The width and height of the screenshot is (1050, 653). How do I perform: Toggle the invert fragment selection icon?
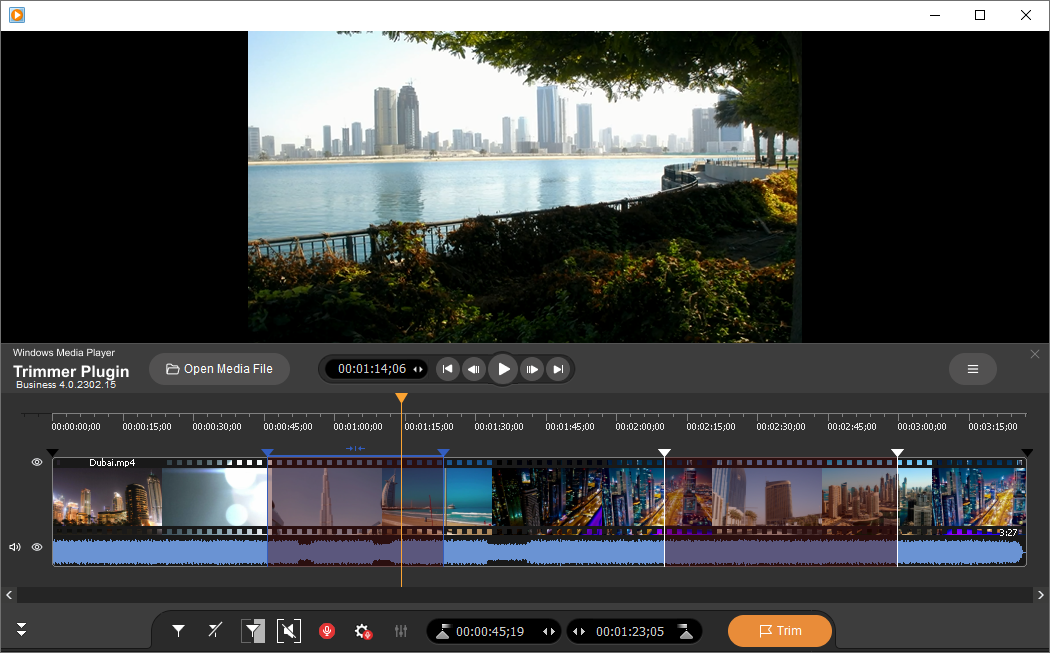pos(252,631)
